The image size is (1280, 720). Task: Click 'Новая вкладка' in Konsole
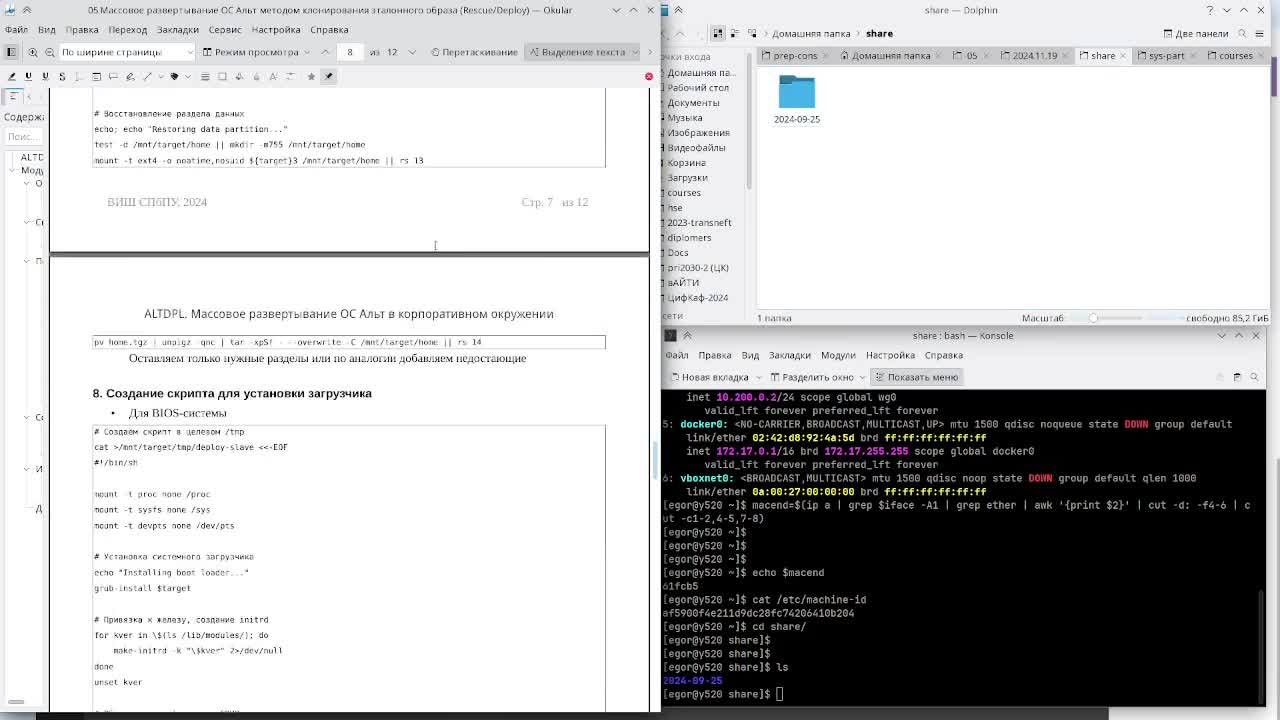pos(710,377)
